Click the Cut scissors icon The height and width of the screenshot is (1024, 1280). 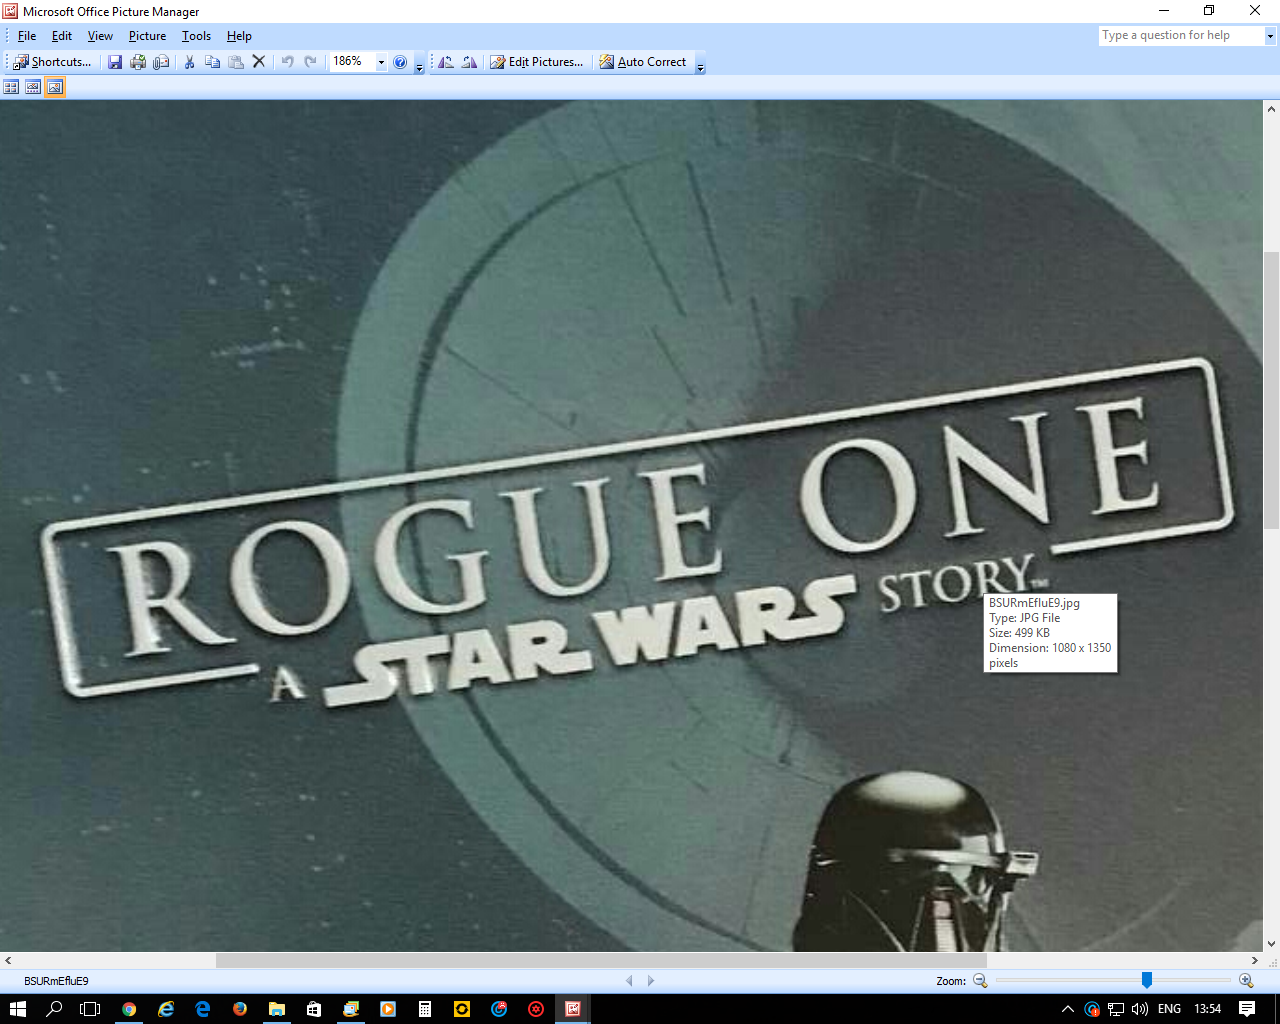[189, 62]
